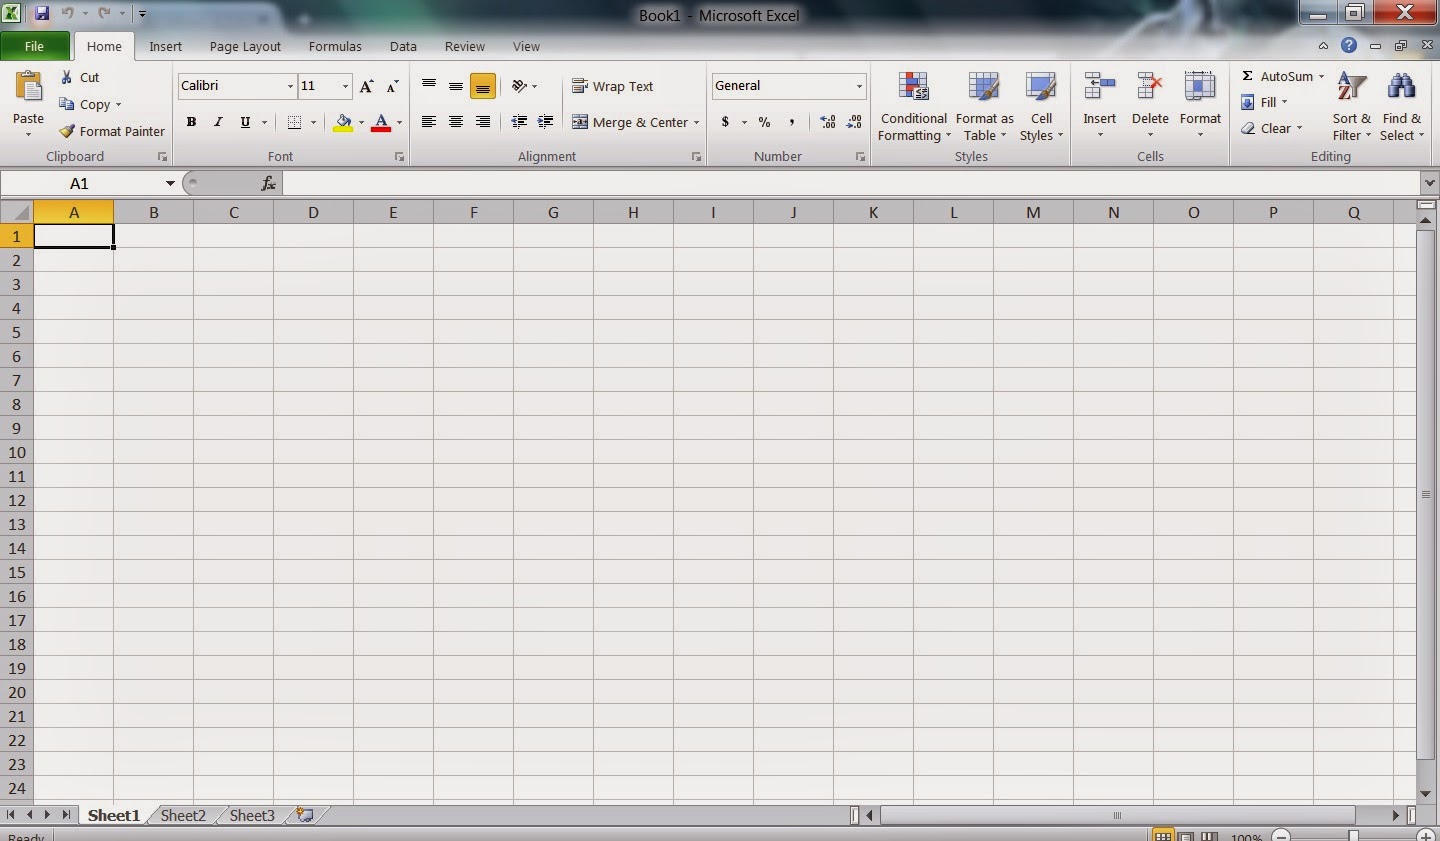The height and width of the screenshot is (841, 1440).
Task: Open Conditional Formatting options
Action: tap(913, 106)
